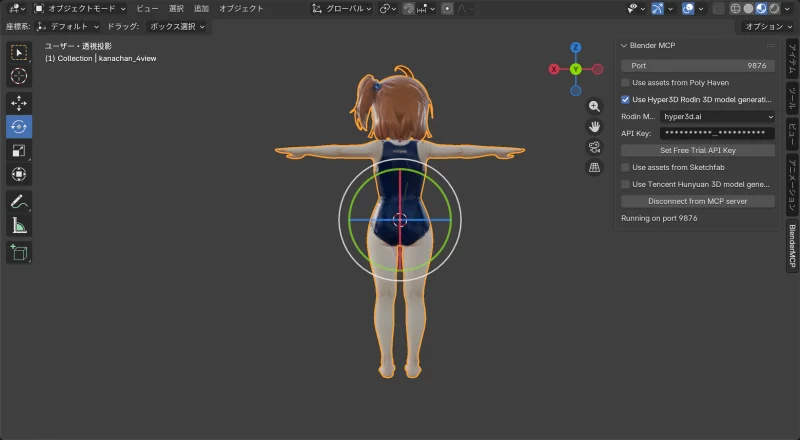Enable Use assets from Sketchfab checkbox
Screen dimensions: 800x440
pos(626,168)
